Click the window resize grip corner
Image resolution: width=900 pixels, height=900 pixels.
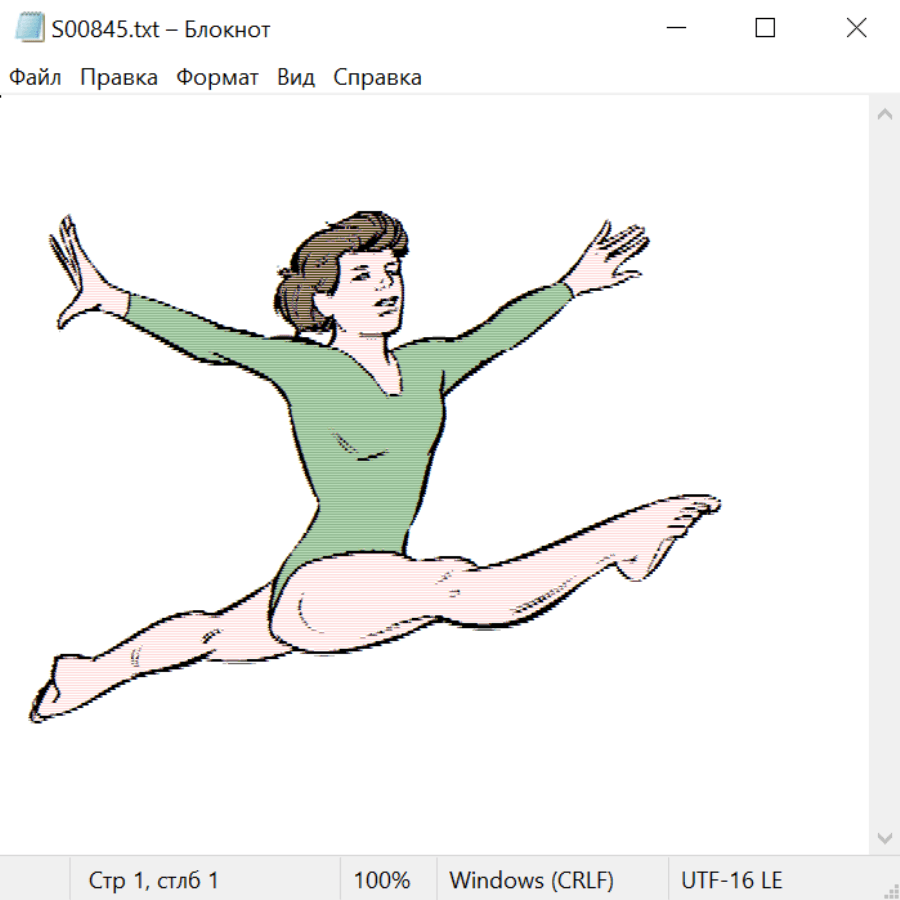[x=890, y=890]
